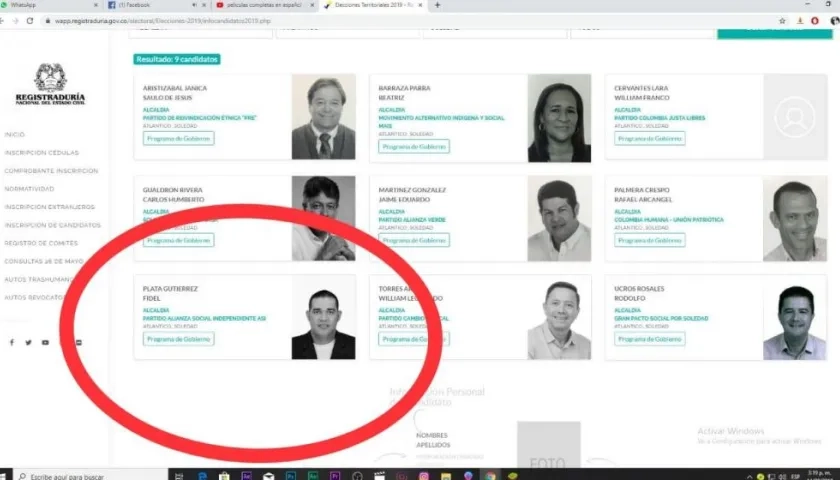Image resolution: width=840 pixels, height=480 pixels.
Task: Click GRAN PACTO SOCIAL POR SOLEDAD text
Action: tap(661, 318)
